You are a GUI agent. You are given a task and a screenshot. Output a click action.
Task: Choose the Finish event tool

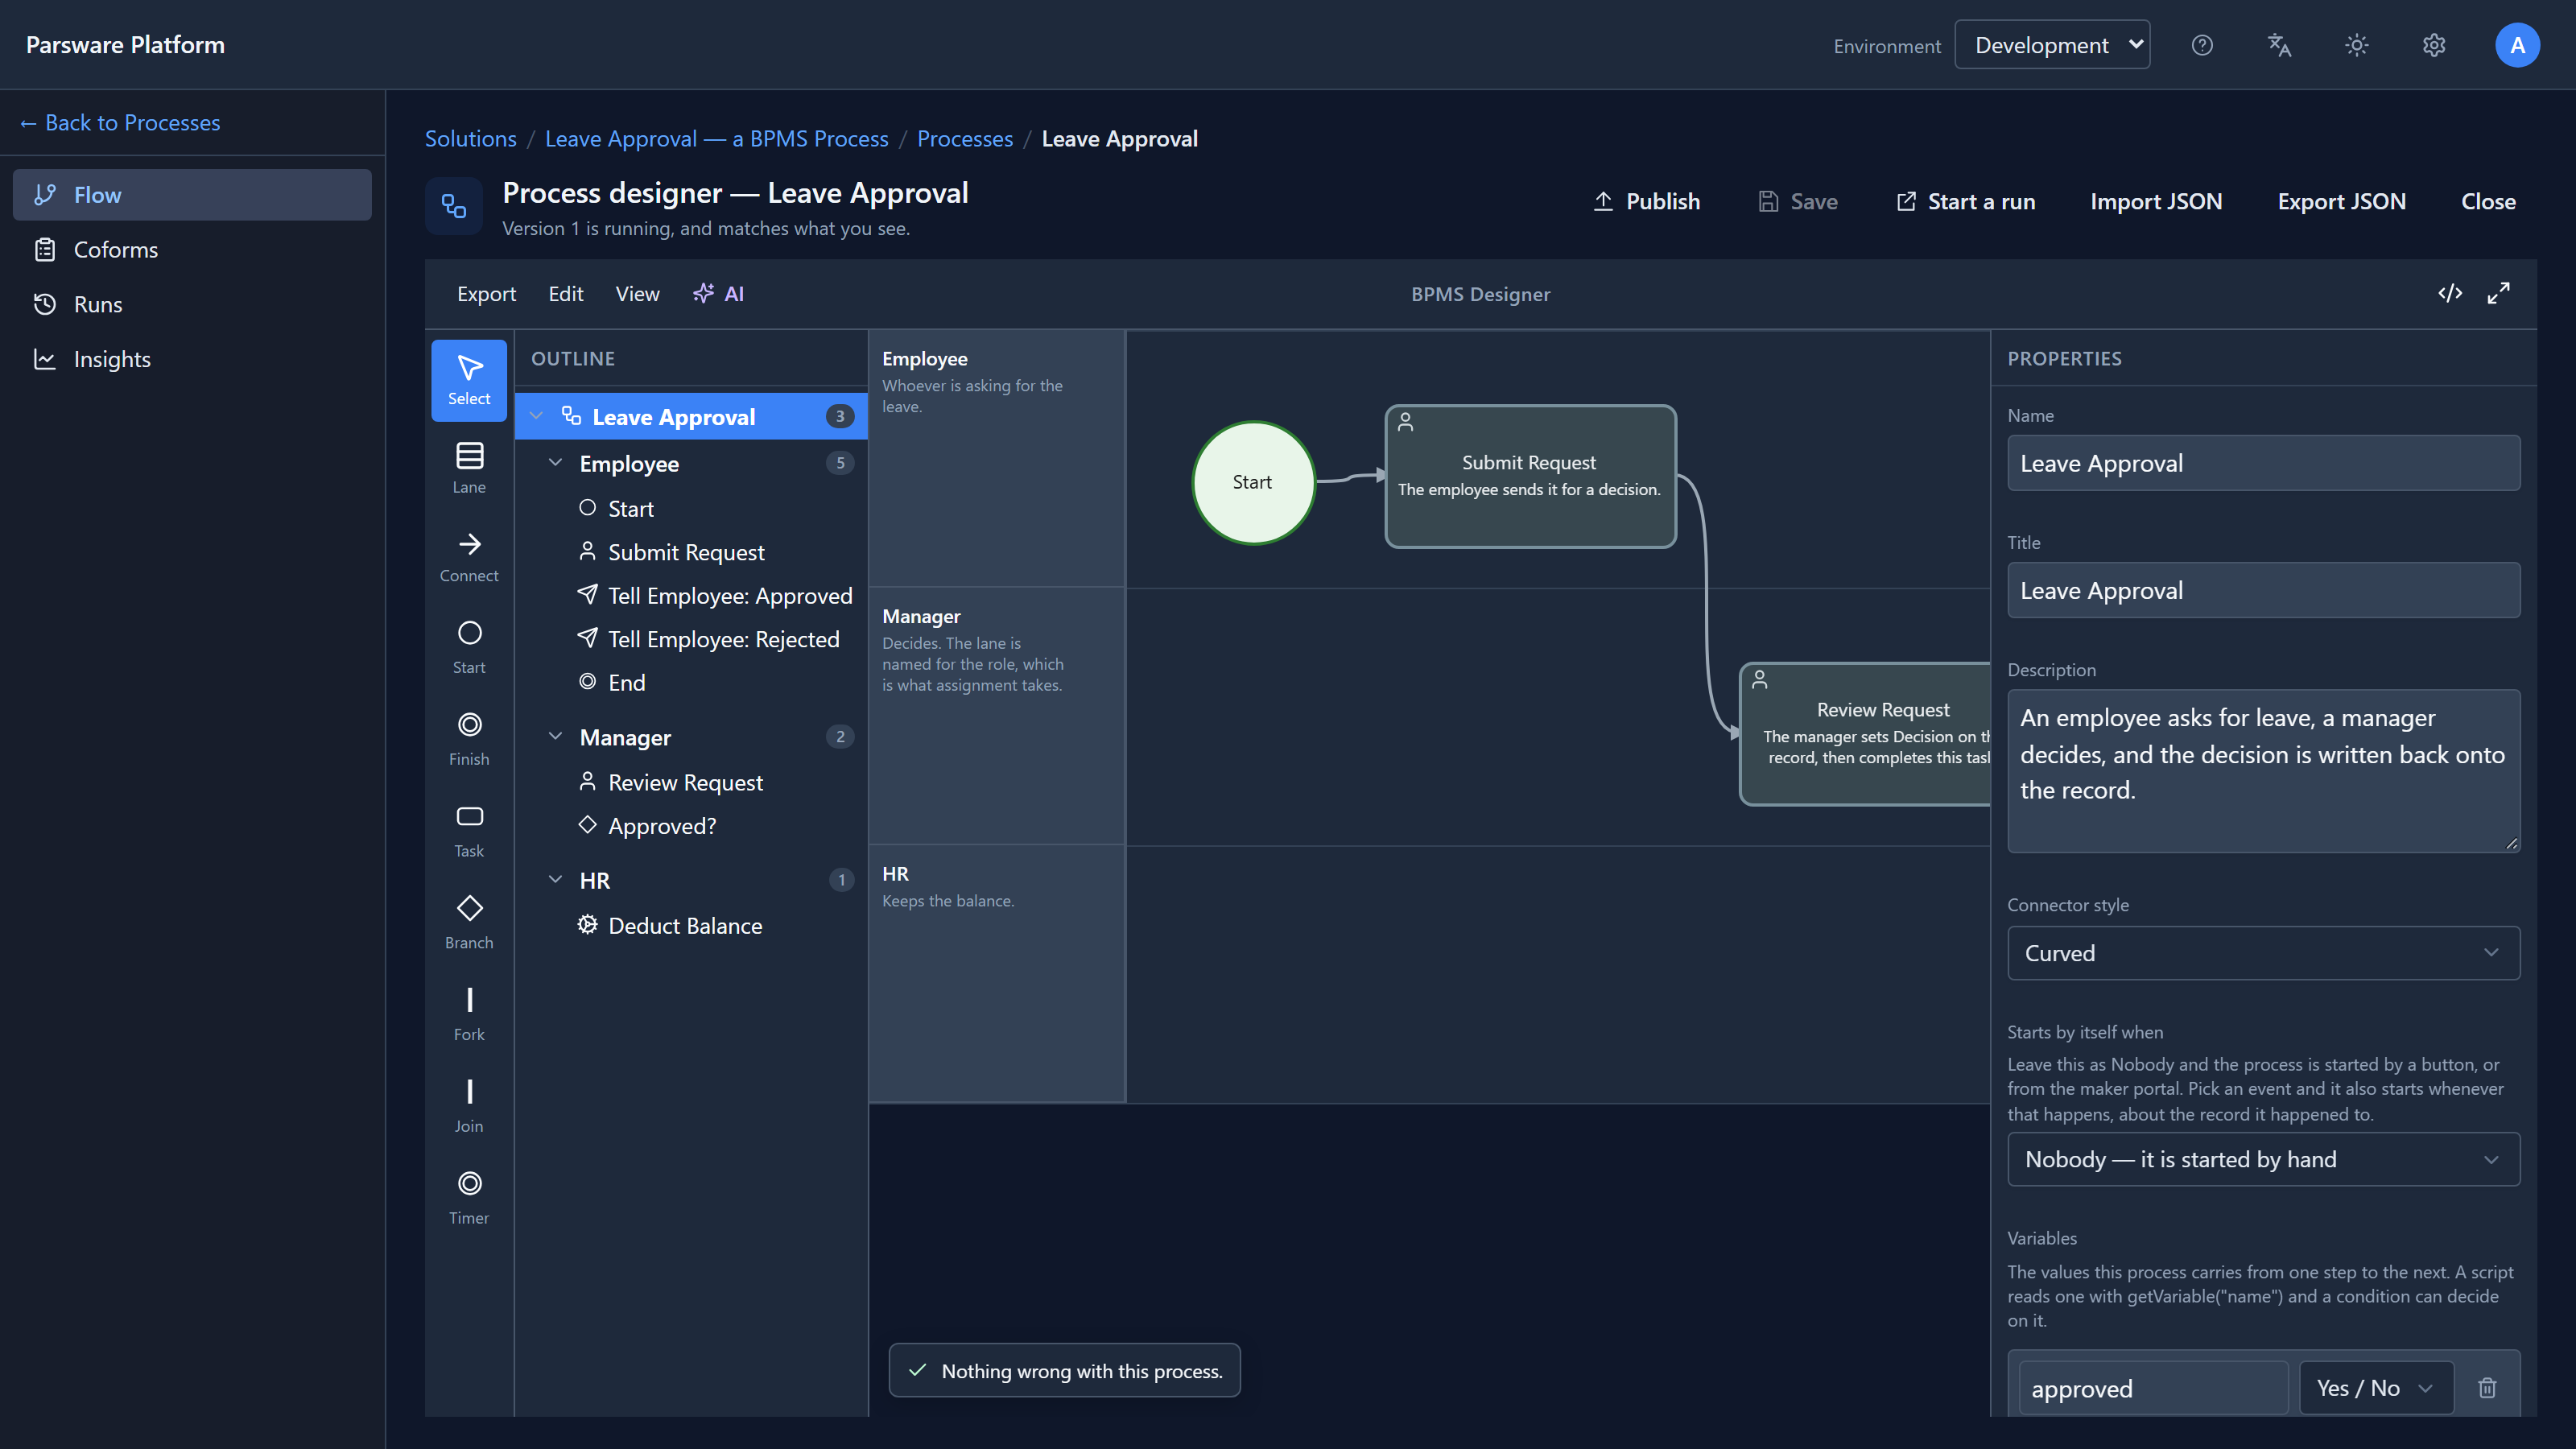click(469, 739)
